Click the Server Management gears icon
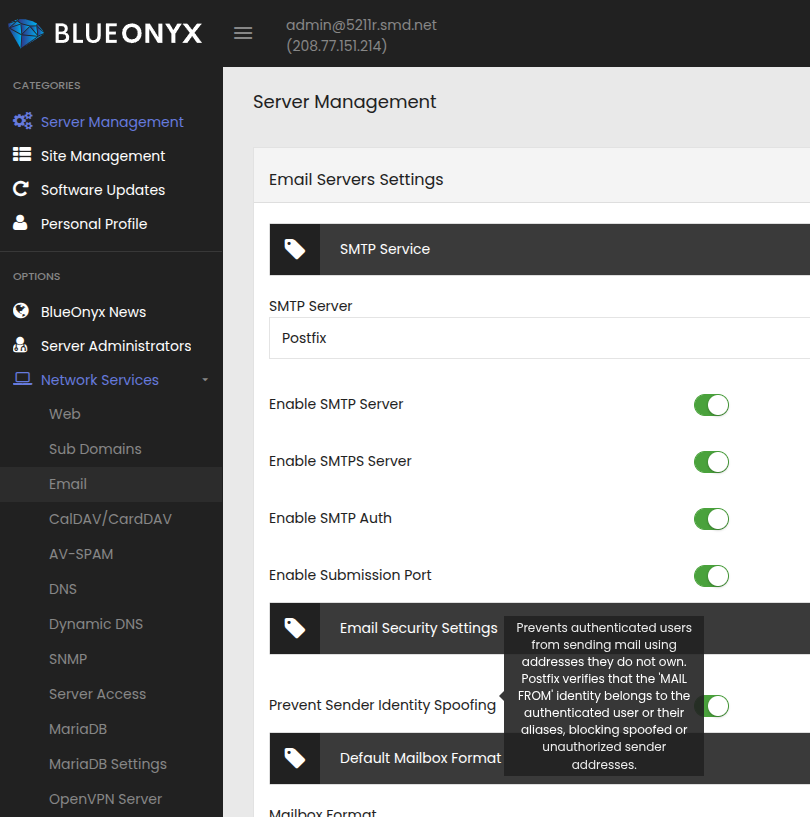Image resolution: width=810 pixels, height=817 pixels. [22, 122]
